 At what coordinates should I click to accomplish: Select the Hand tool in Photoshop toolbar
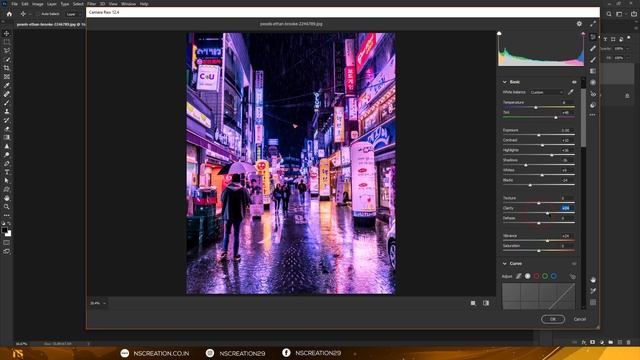click(7, 198)
